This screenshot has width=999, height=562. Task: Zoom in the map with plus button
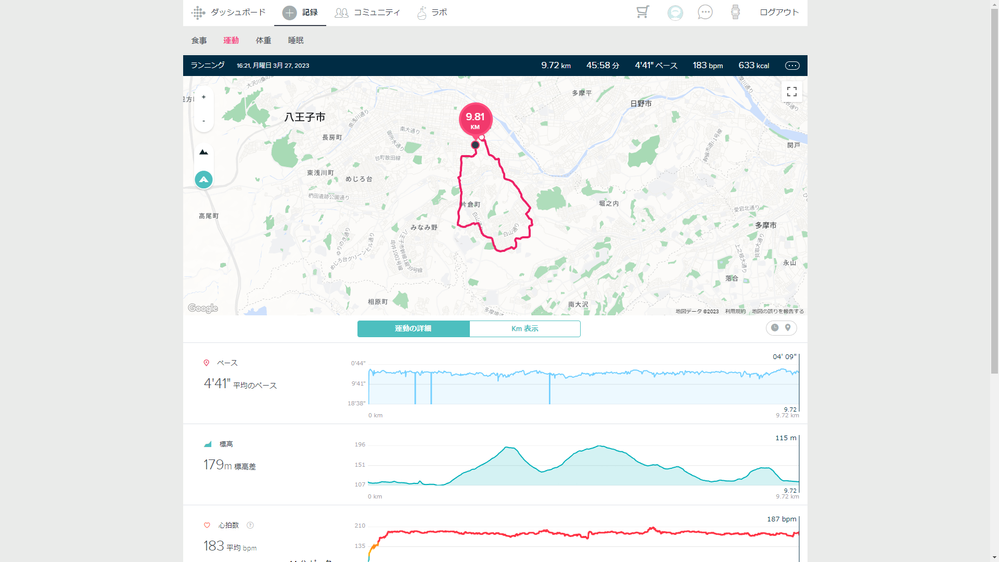[x=203, y=97]
